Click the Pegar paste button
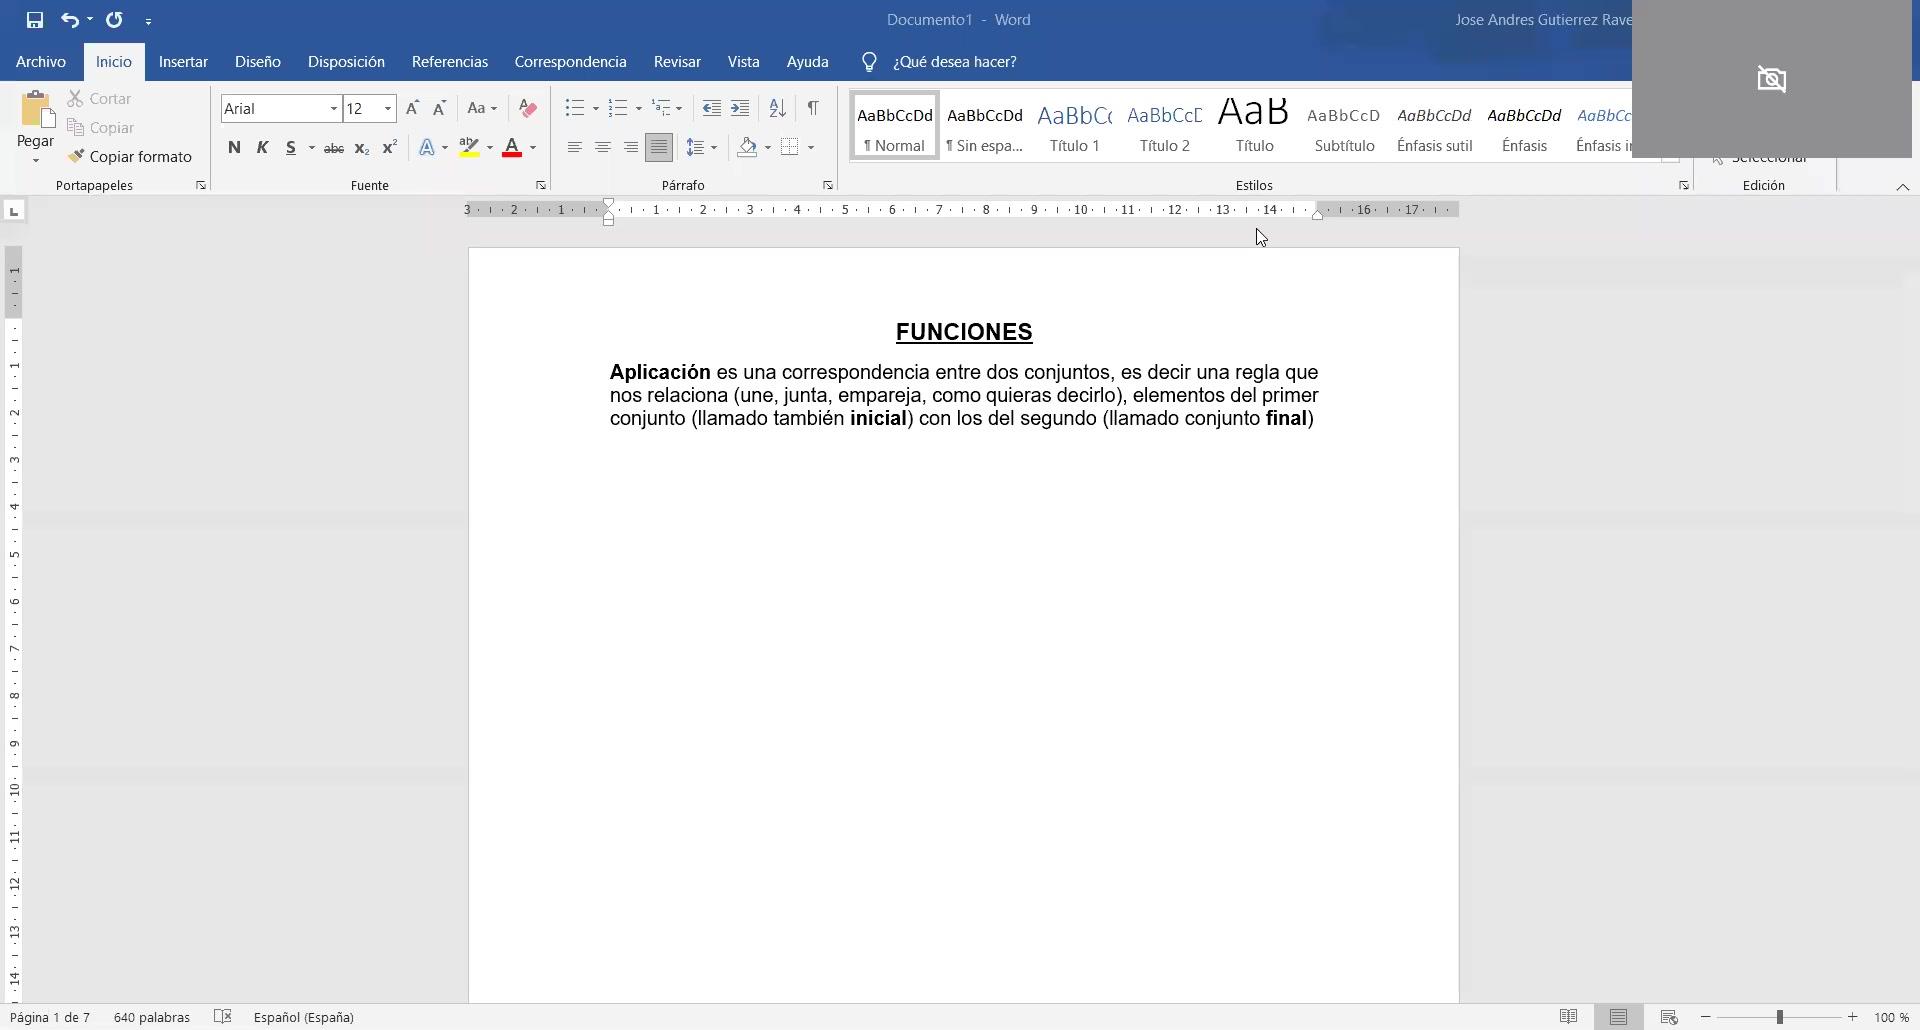 pyautogui.click(x=36, y=118)
